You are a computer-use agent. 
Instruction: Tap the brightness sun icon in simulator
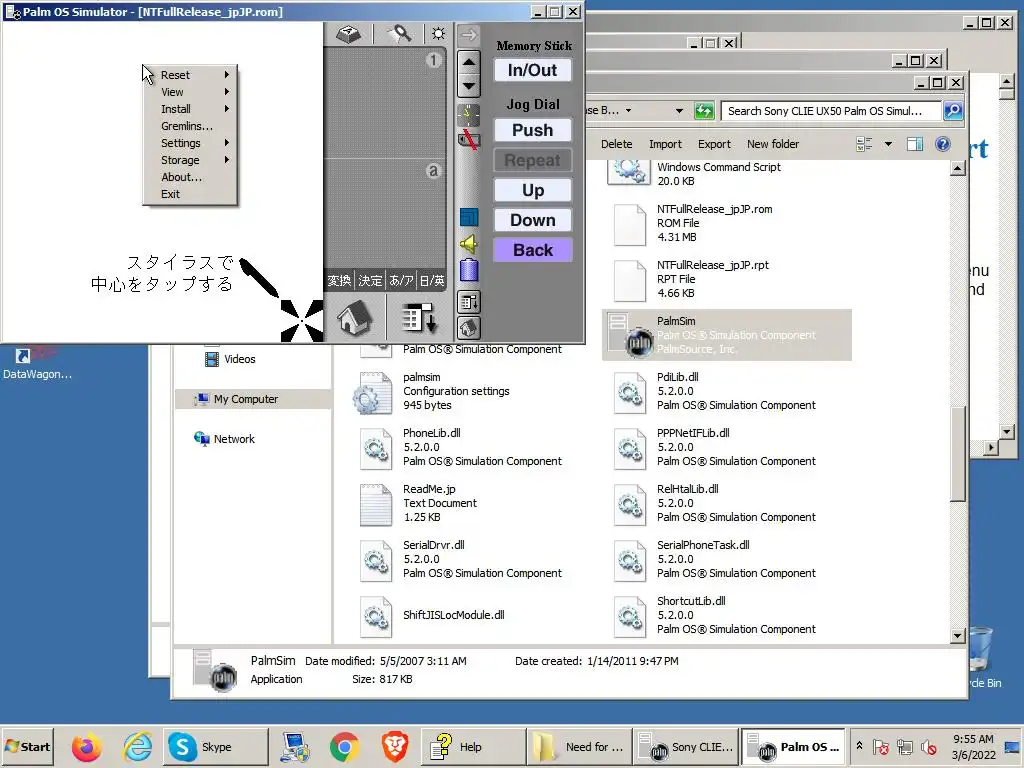point(438,33)
